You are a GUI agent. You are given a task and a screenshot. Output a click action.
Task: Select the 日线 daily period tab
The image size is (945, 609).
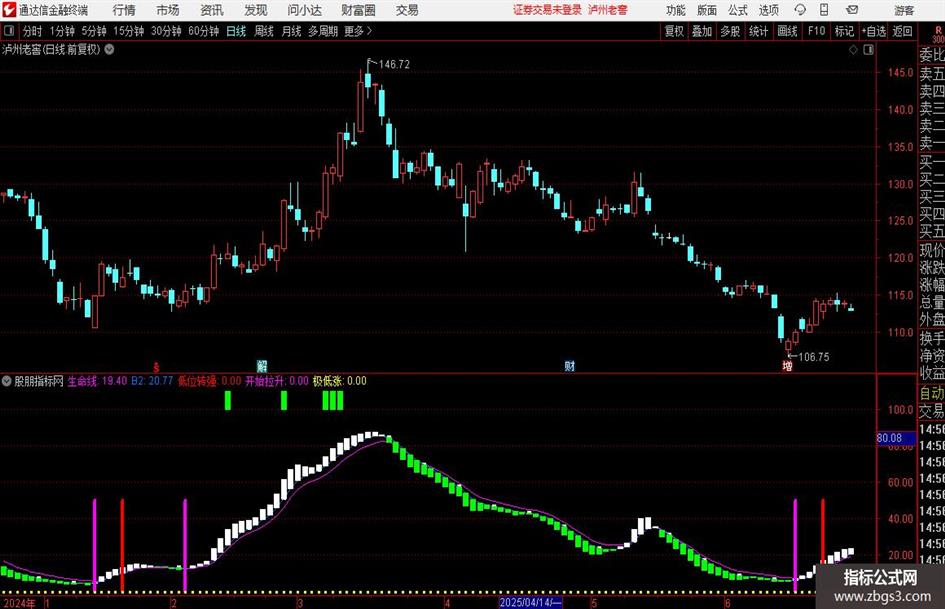pyautogui.click(x=236, y=31)
